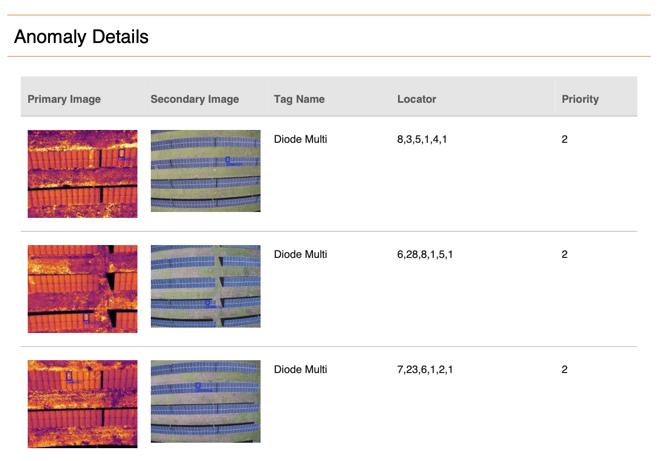Click the priority value in the third row
The width and height of the screenshot is (670, 461).
point(565,370)
